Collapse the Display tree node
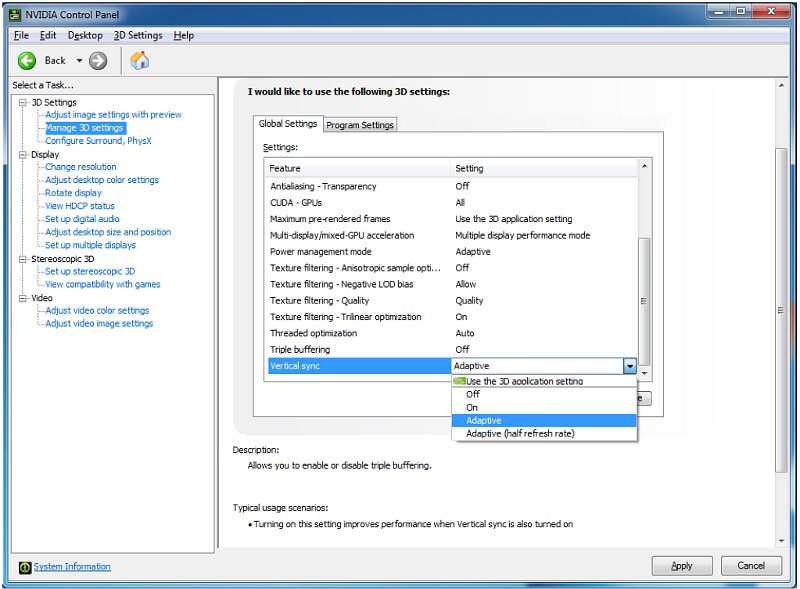The width and height of the screenshot is (800, 589). pyautogui.click(x=22, y=155)
